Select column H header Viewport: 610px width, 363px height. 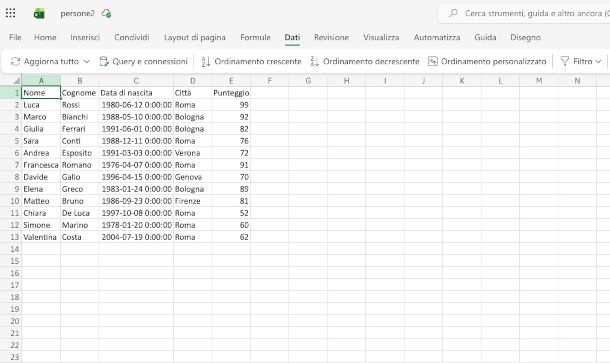(346, 81)
